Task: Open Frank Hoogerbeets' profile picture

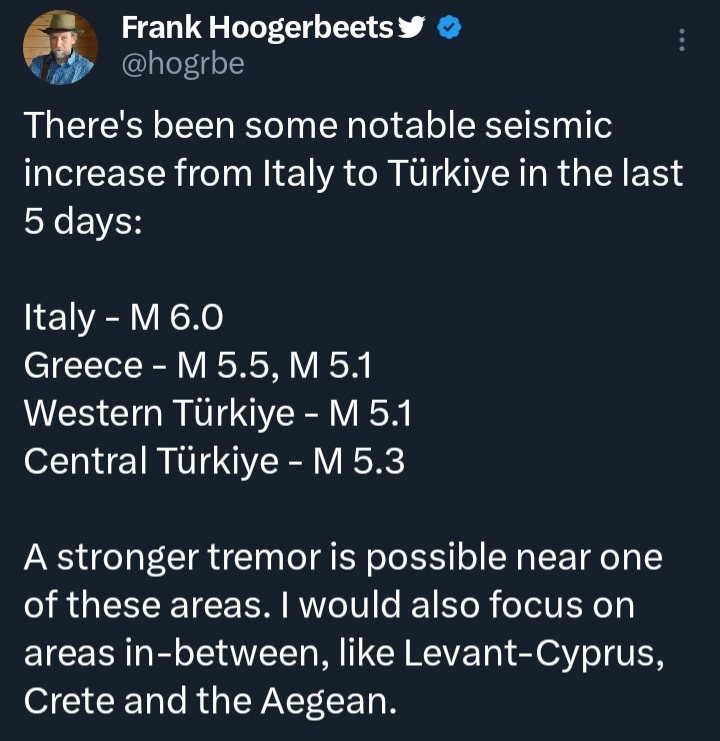Action: (60, 48)
